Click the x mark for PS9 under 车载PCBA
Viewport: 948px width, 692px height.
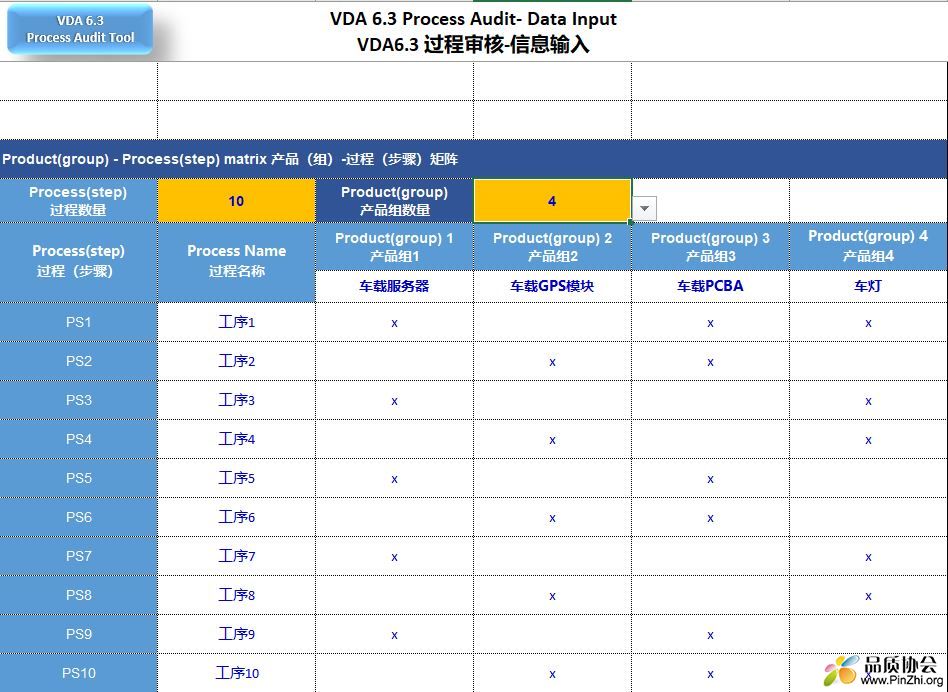click(710, 635)
